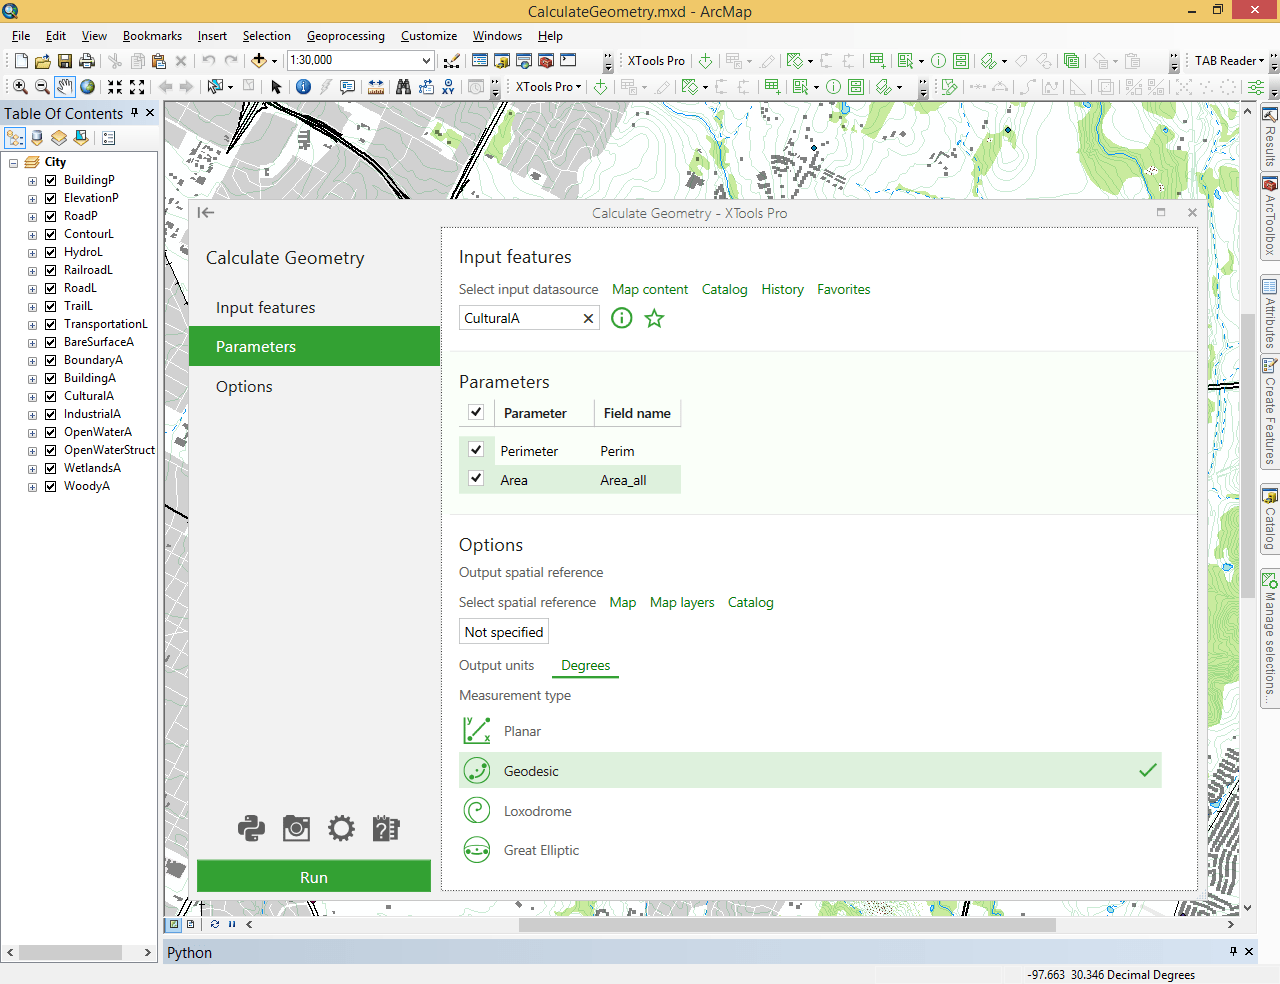Add CulturalA to favorites with the star
Image resolution: width=1280 pixels, height=984 pixels.
654,318
